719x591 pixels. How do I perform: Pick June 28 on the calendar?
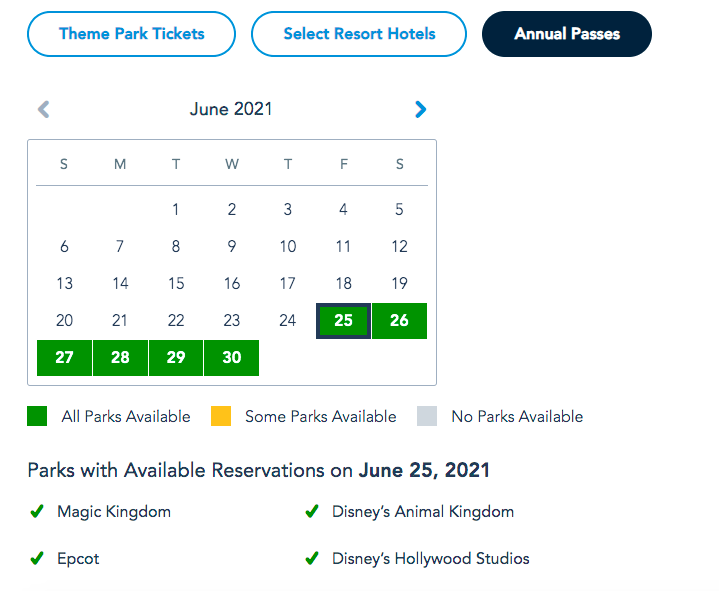pyautogui.click(x=120, y=358)
